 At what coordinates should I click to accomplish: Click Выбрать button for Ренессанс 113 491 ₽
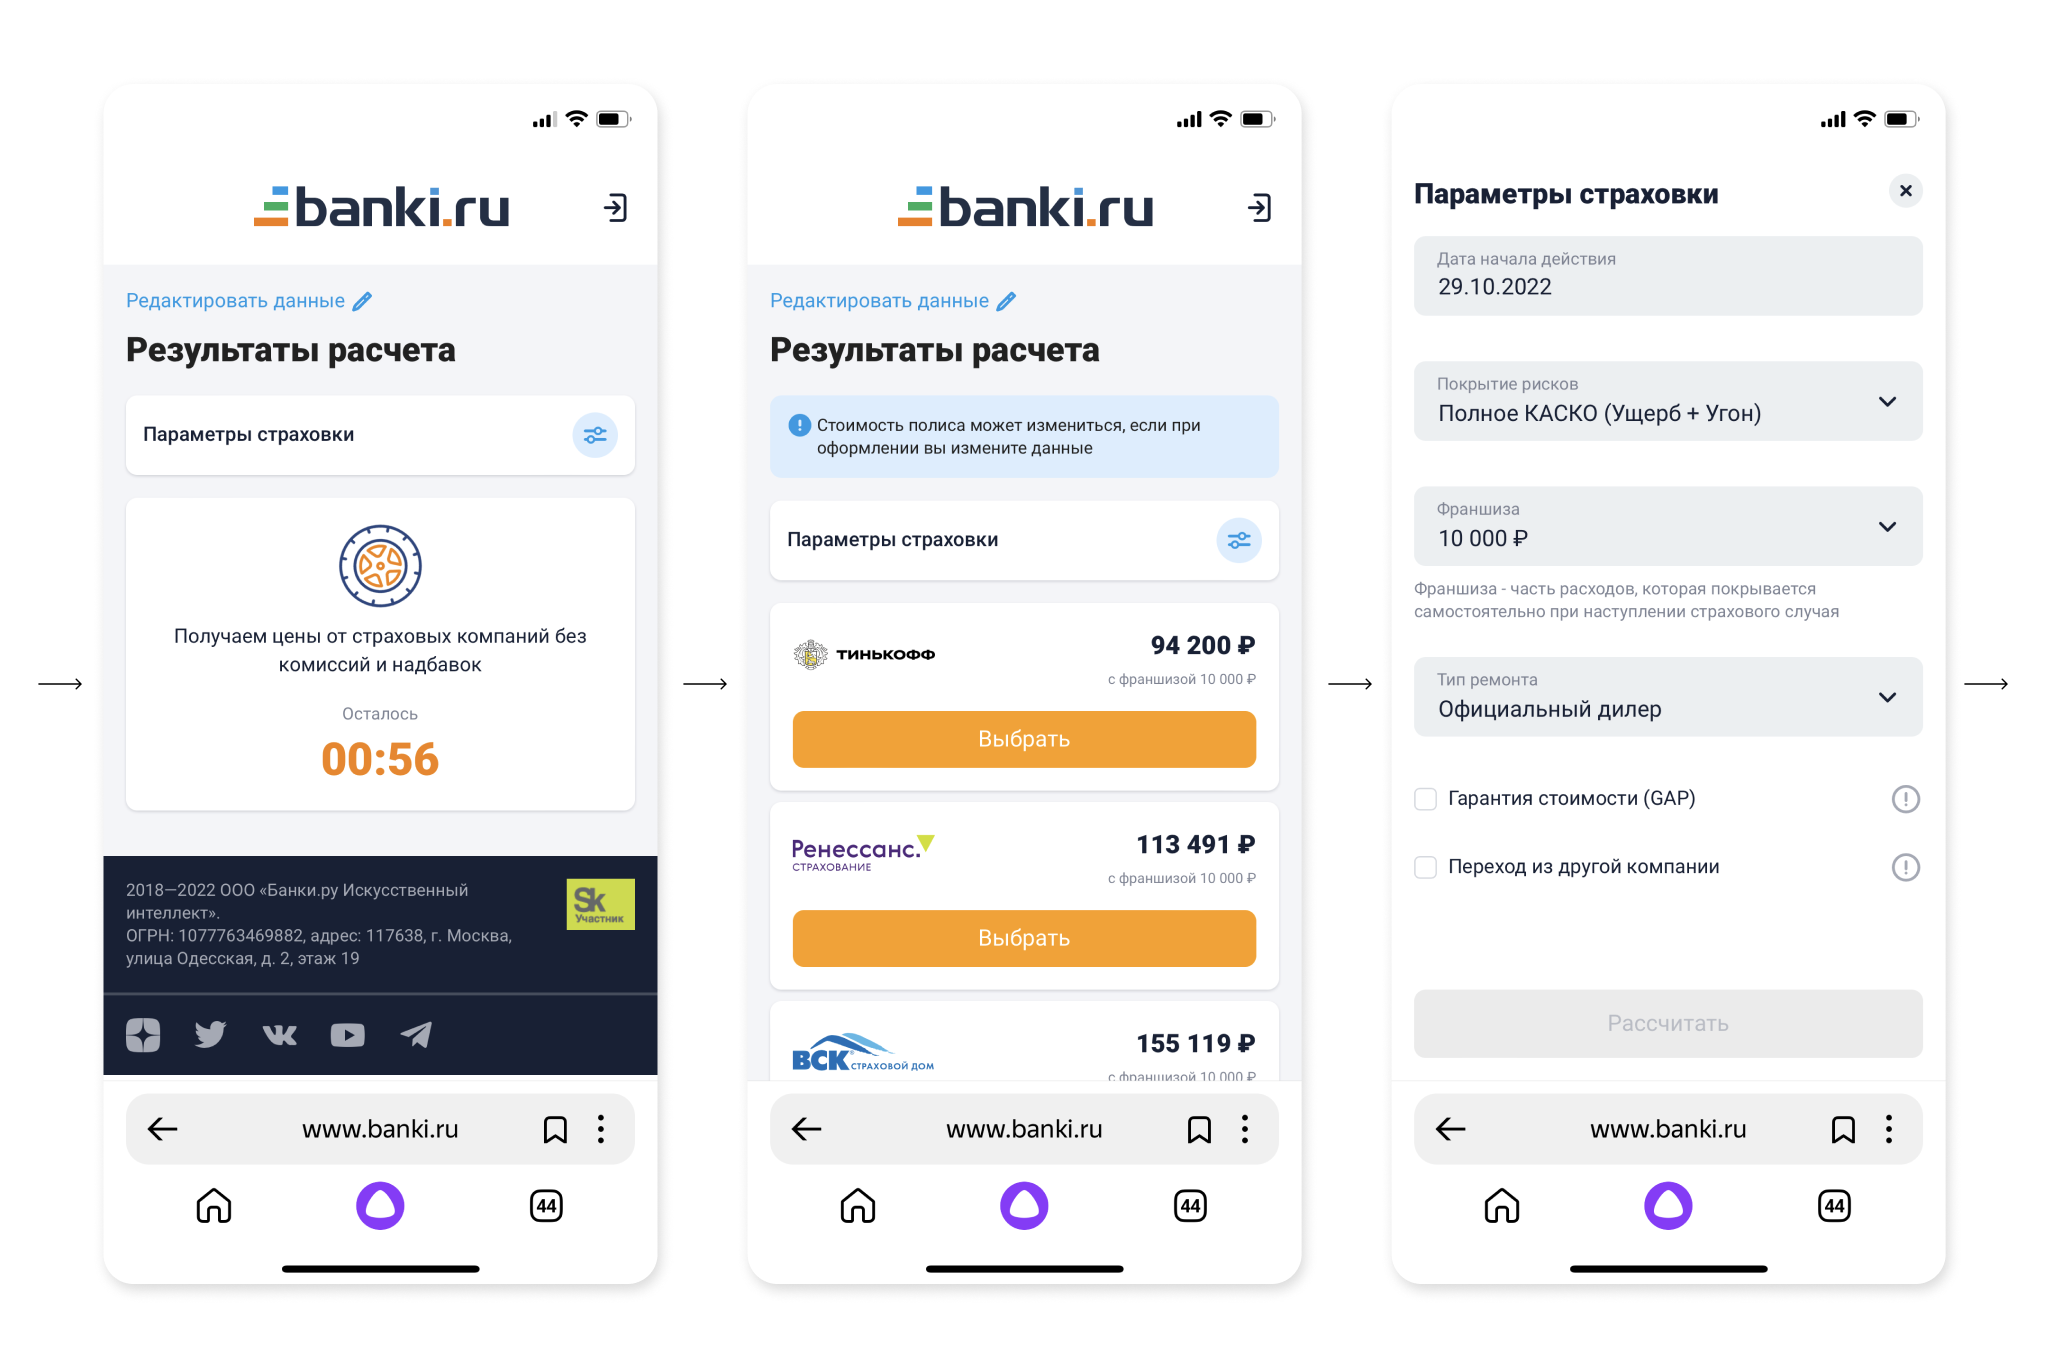click(1022, 938)
